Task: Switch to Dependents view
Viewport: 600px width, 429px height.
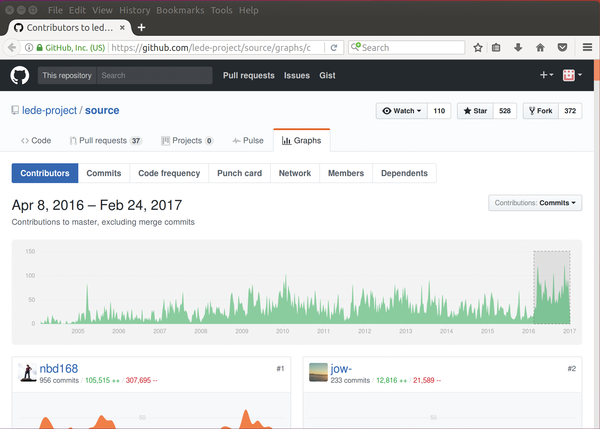Action: 404,173
